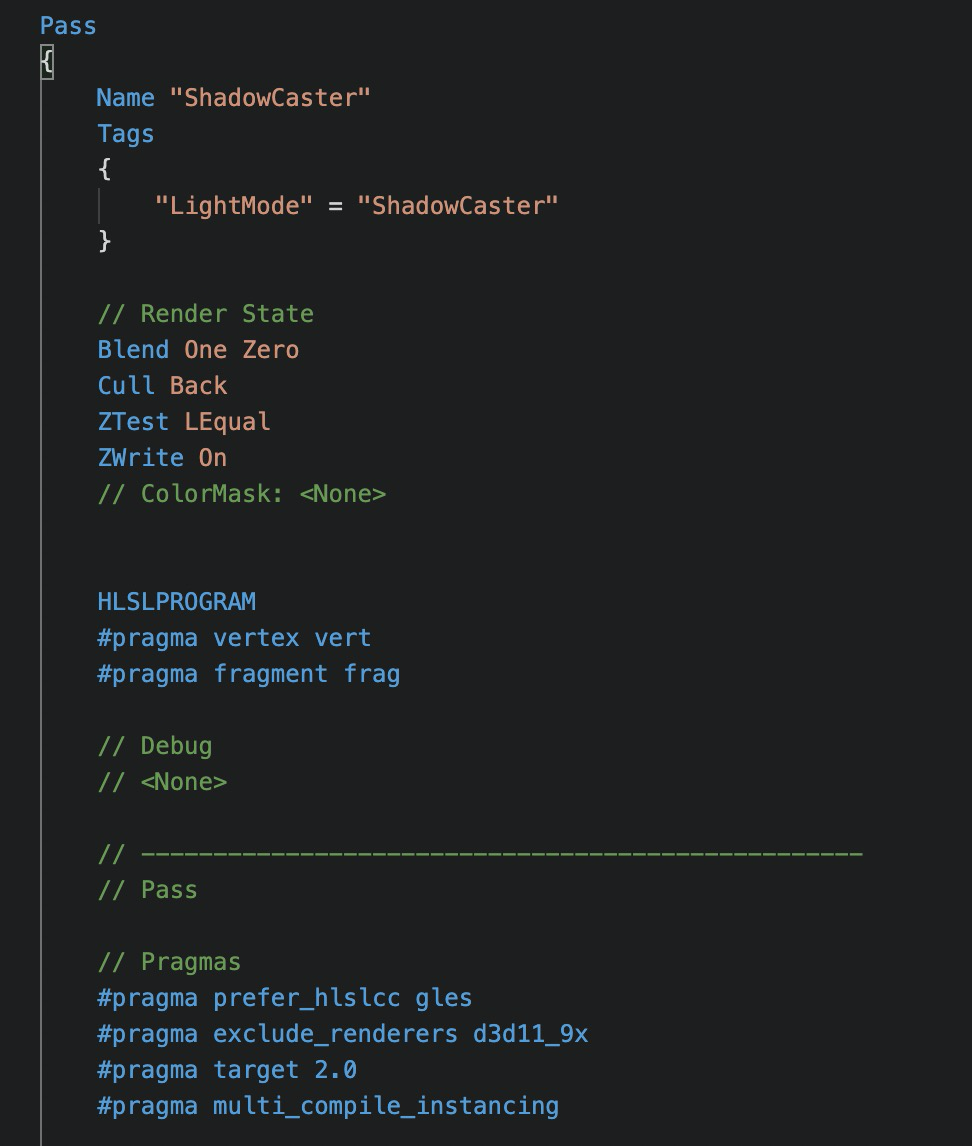Image resolution: width=972 pixels, height=1146 pixels.
Task: Select the LEqual value of ZTest
Action: tap(227, 422)
